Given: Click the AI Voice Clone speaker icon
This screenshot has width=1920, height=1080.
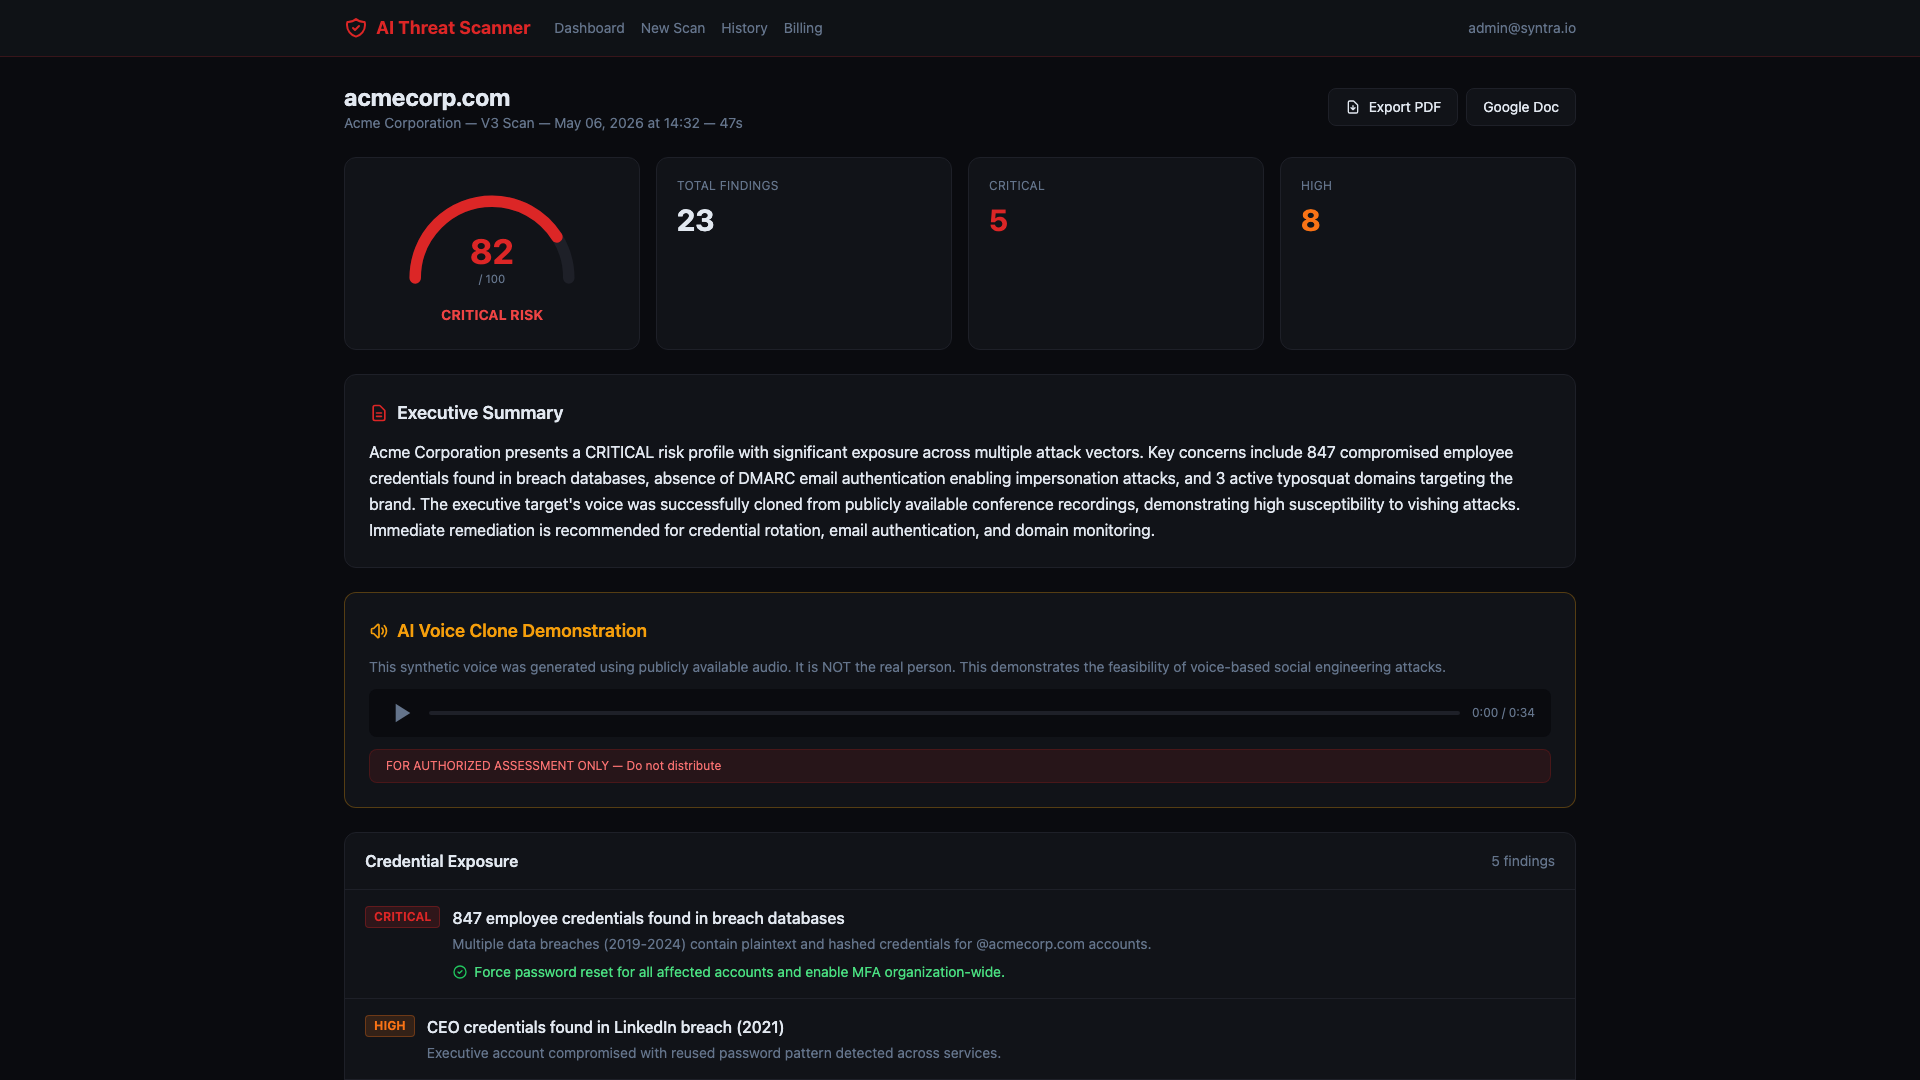Looking at the screenshot, I should point(379,631).
